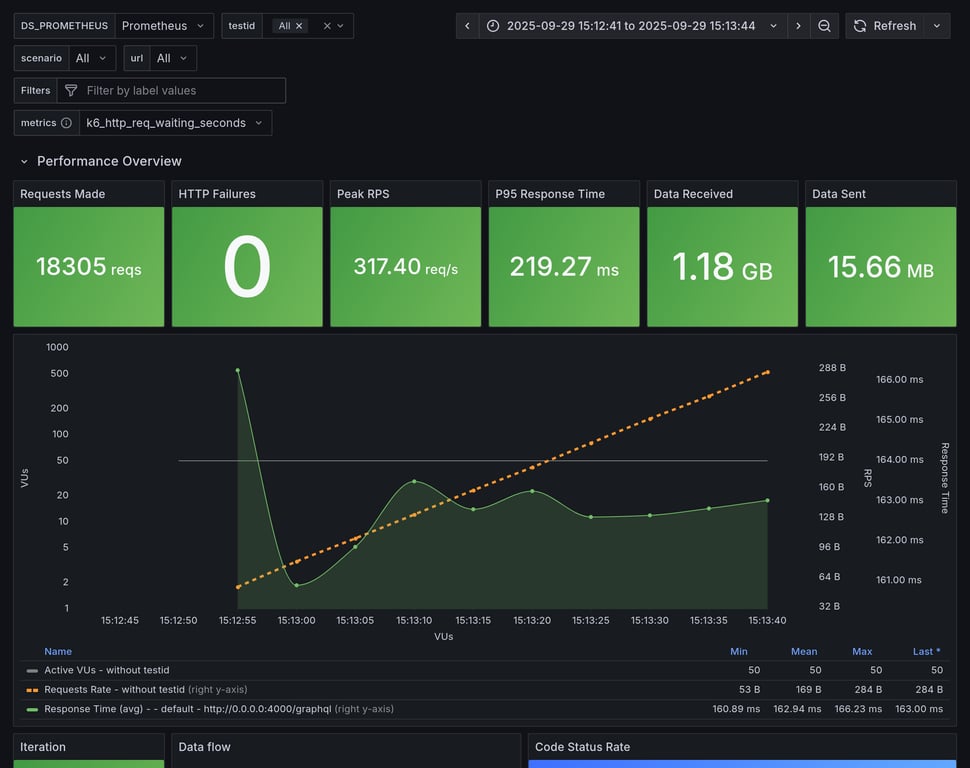Click the clock icon in time picker
Screen dimensions: 970x768
[493, 26]
